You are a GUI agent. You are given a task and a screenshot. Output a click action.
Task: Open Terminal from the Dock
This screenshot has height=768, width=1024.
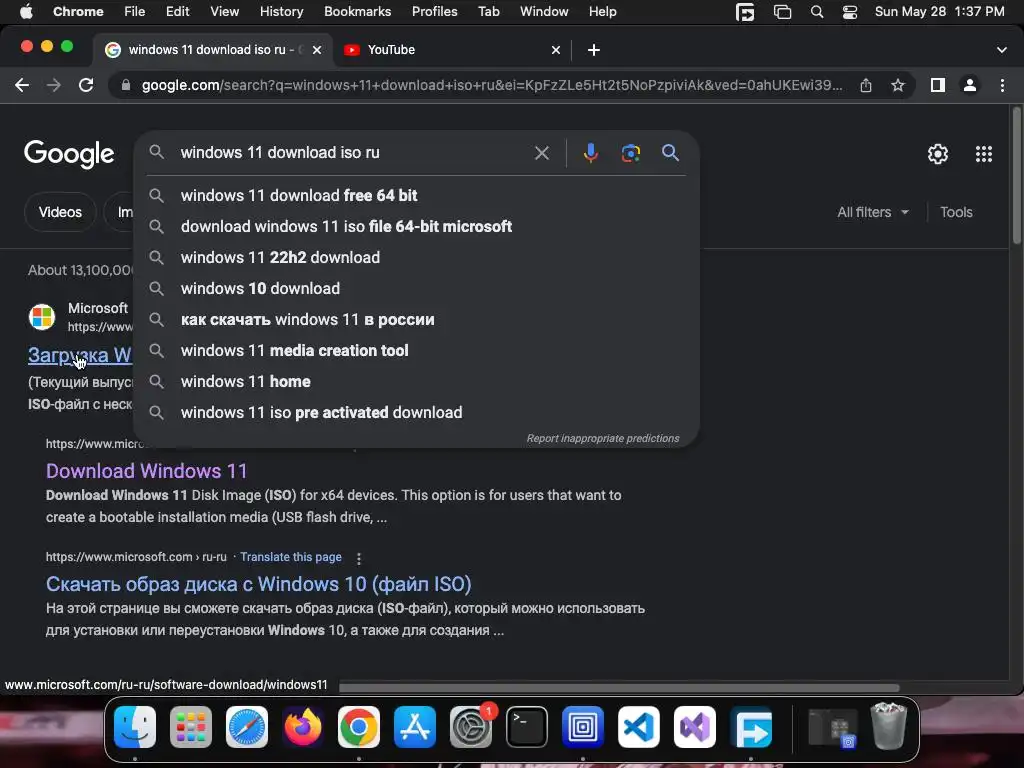[526, 727]
